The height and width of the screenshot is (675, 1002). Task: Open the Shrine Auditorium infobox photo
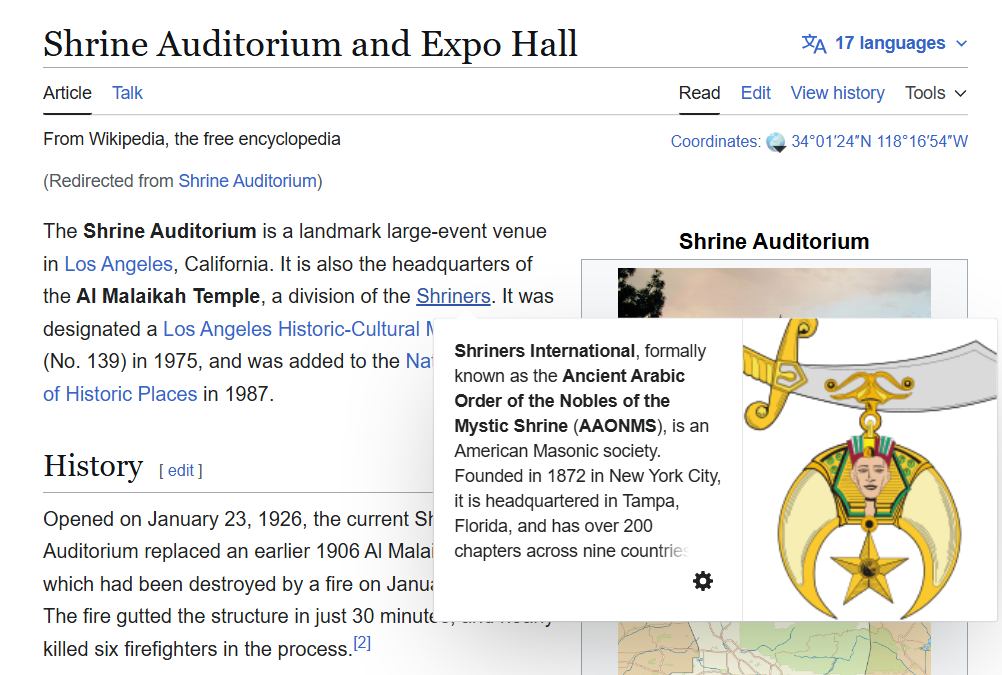(x=774, y=293)
